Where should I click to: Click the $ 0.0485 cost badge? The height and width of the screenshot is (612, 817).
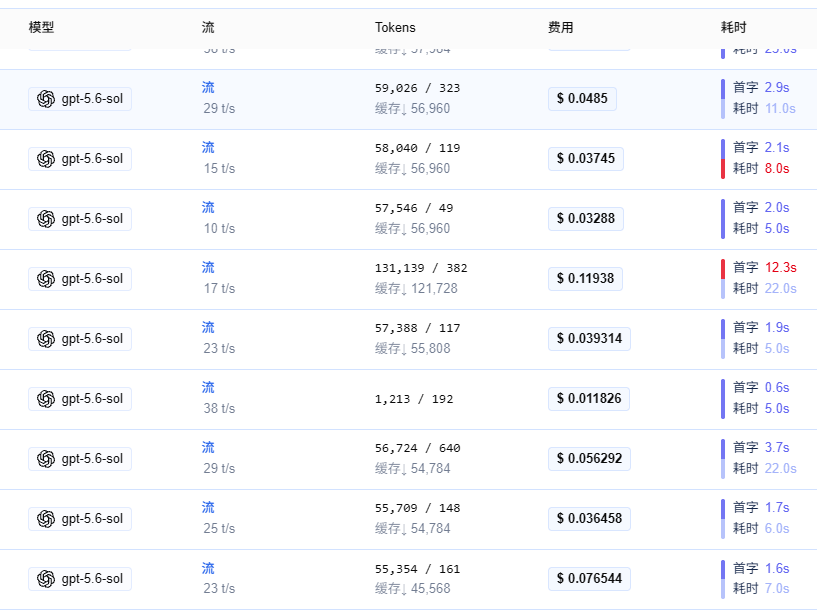tap(582, 98)
